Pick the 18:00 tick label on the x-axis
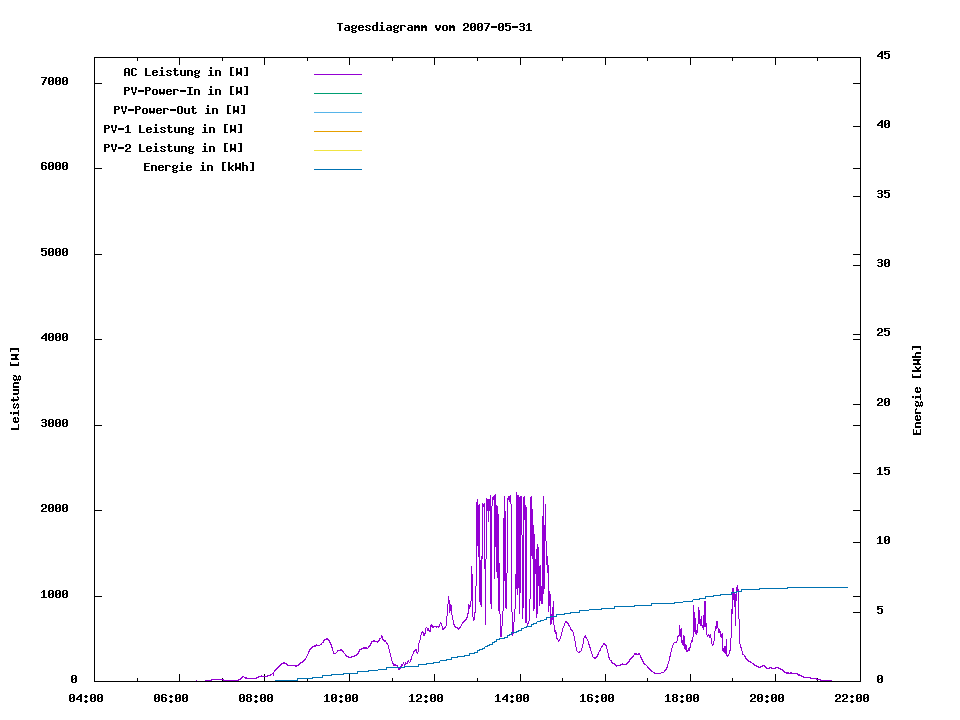 [x=682, y=699]
